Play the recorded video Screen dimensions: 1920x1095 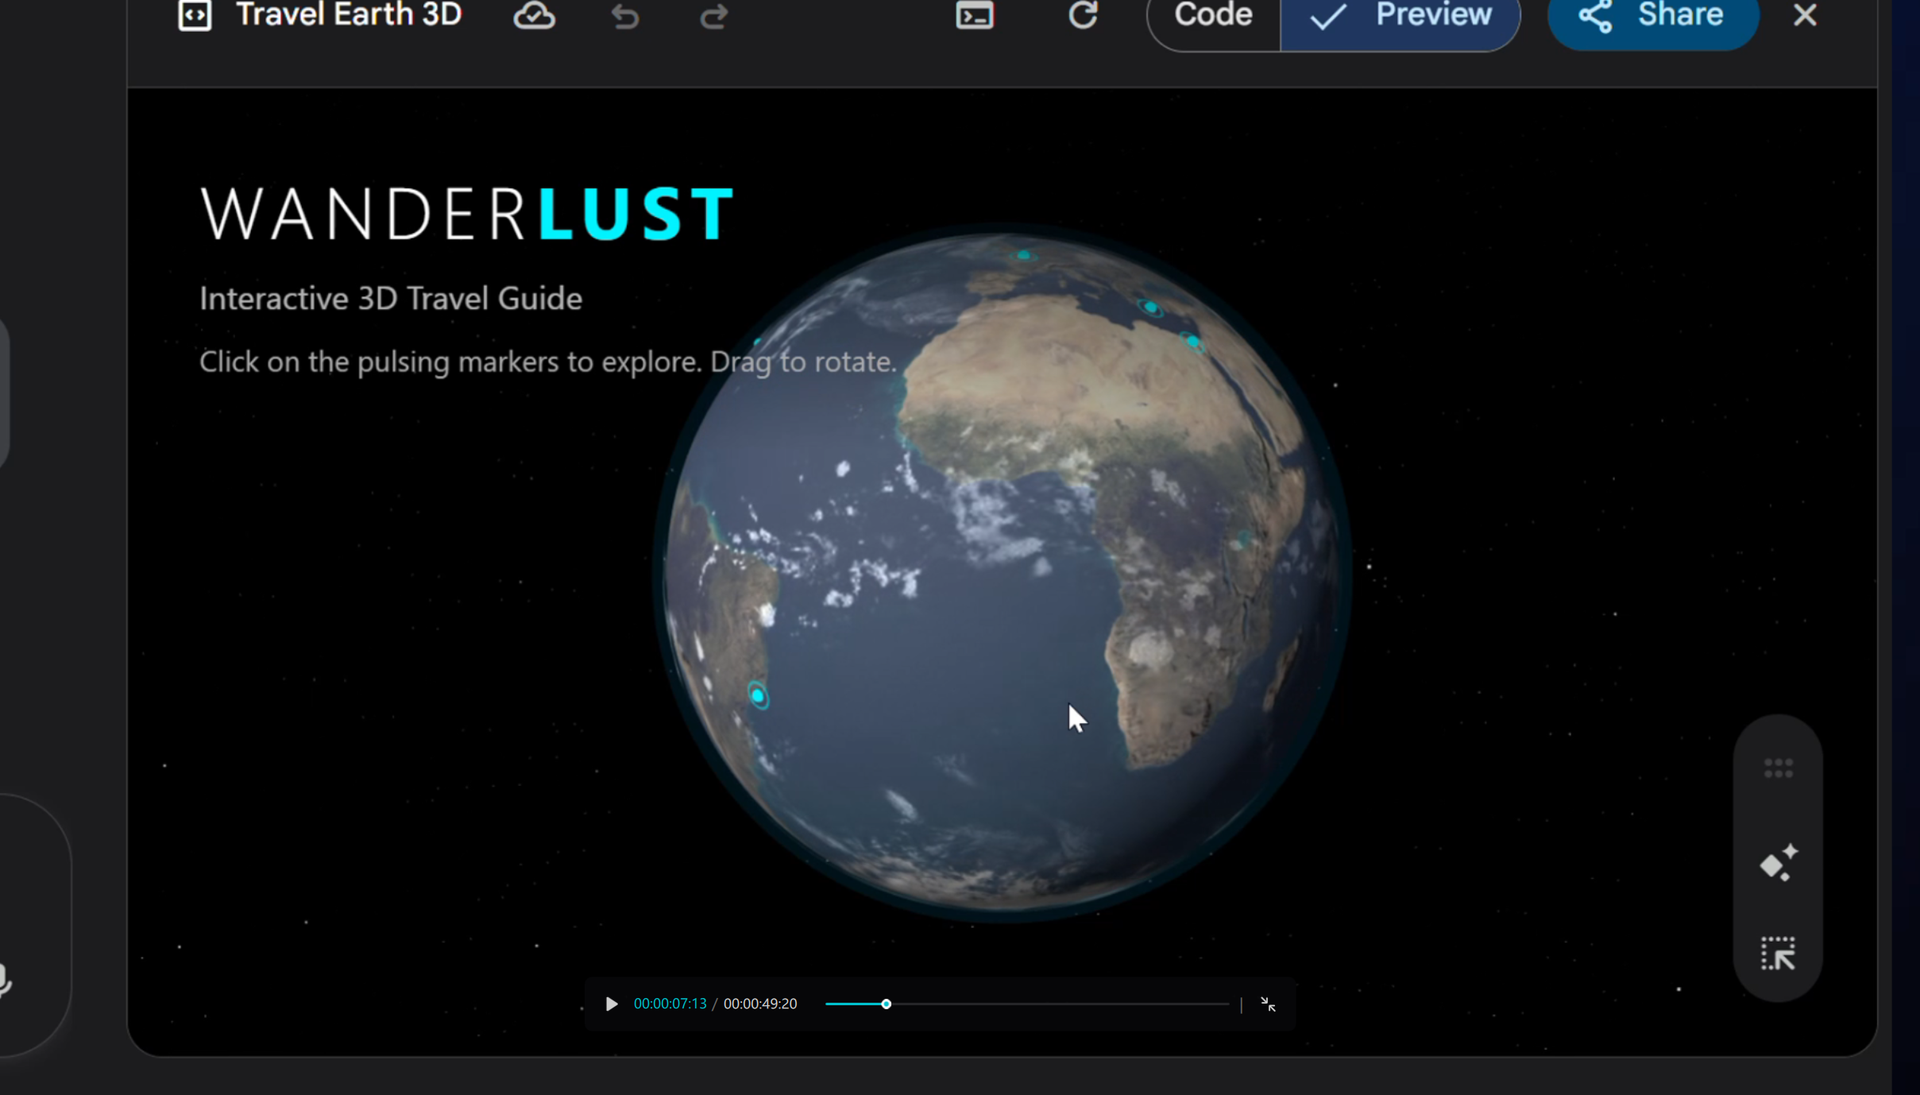tap(612, 1004)
